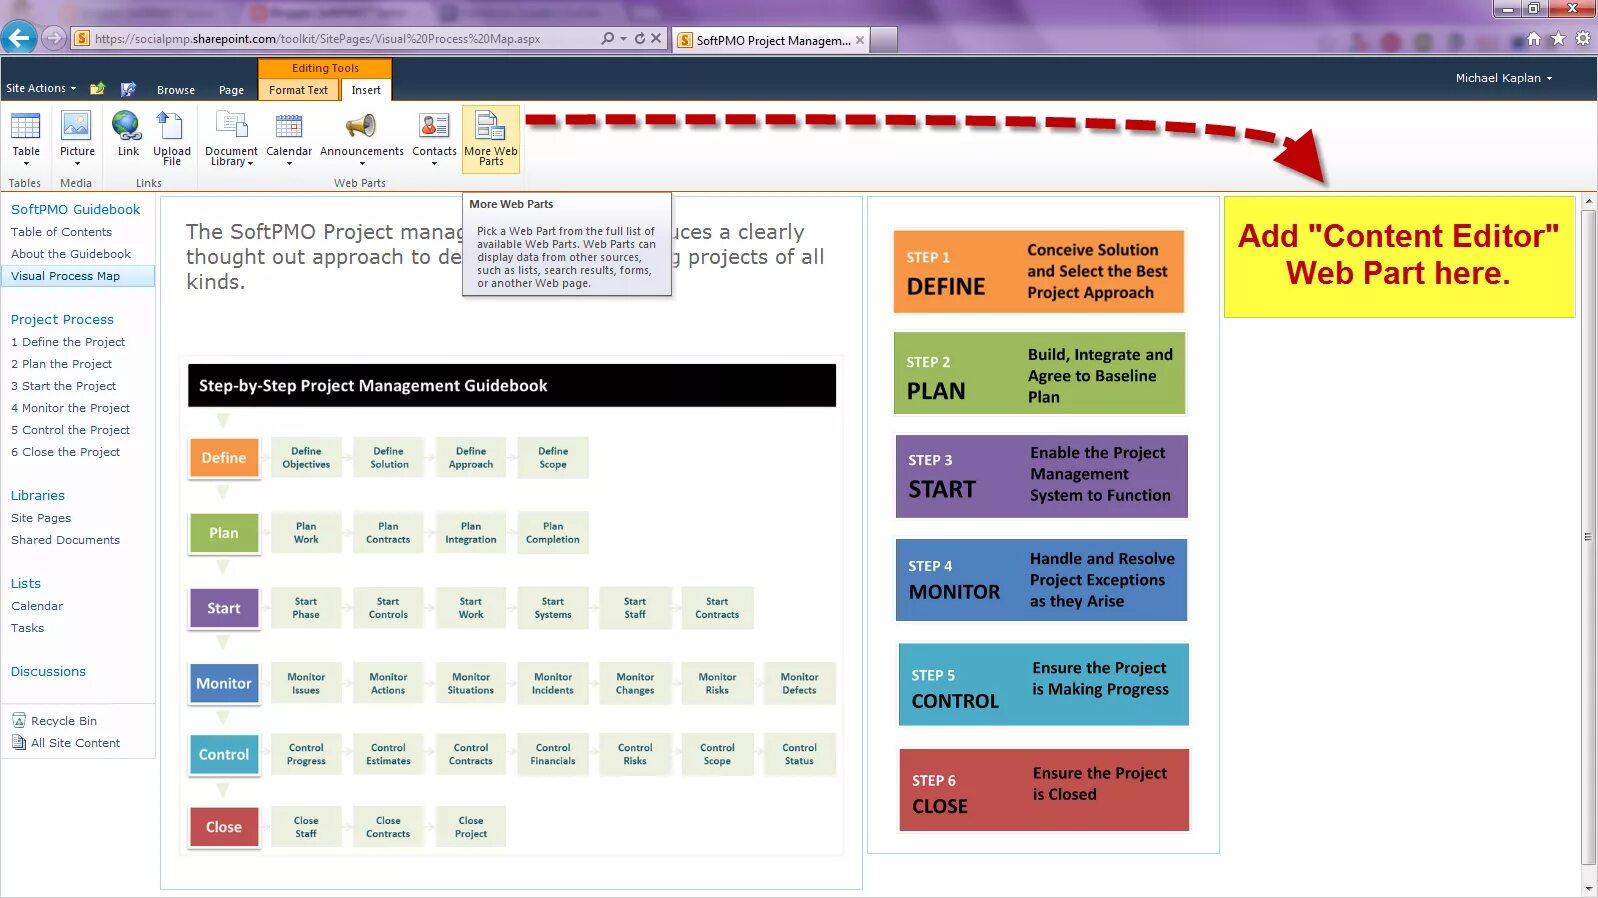Expand the Announcements dropdown arrow

(x=362, y=164)
